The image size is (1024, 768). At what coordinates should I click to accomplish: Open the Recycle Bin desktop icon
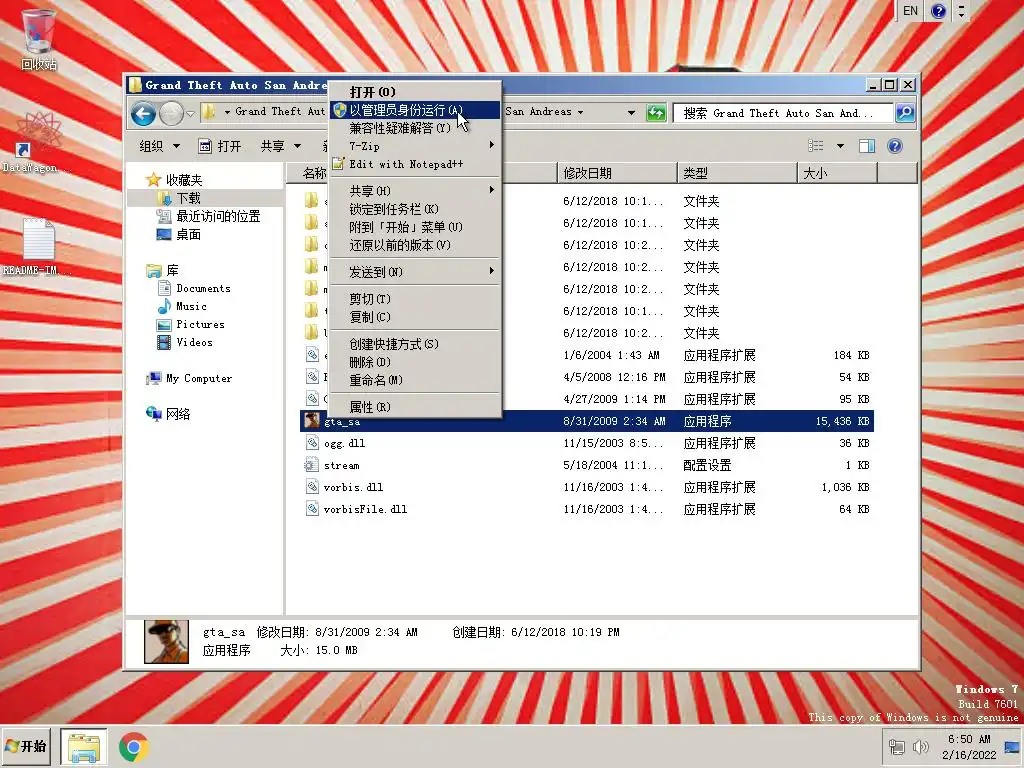[39, 39]
